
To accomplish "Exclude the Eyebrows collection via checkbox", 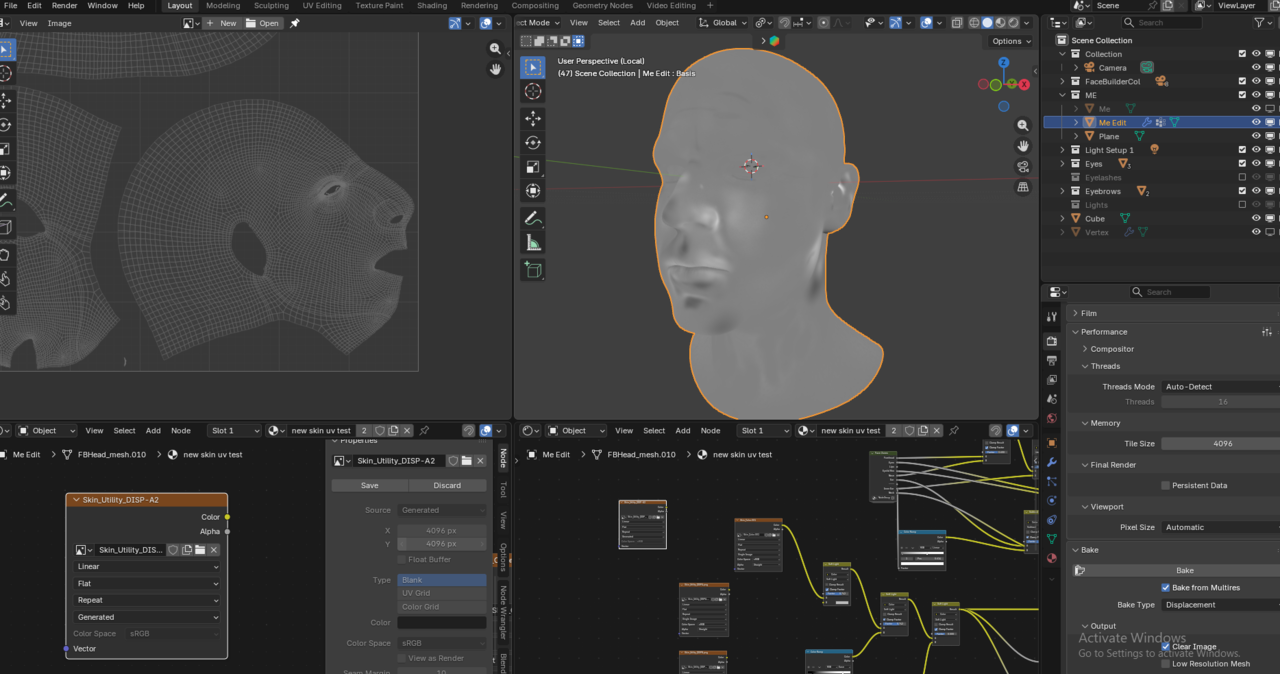I will click(1243, 191).
